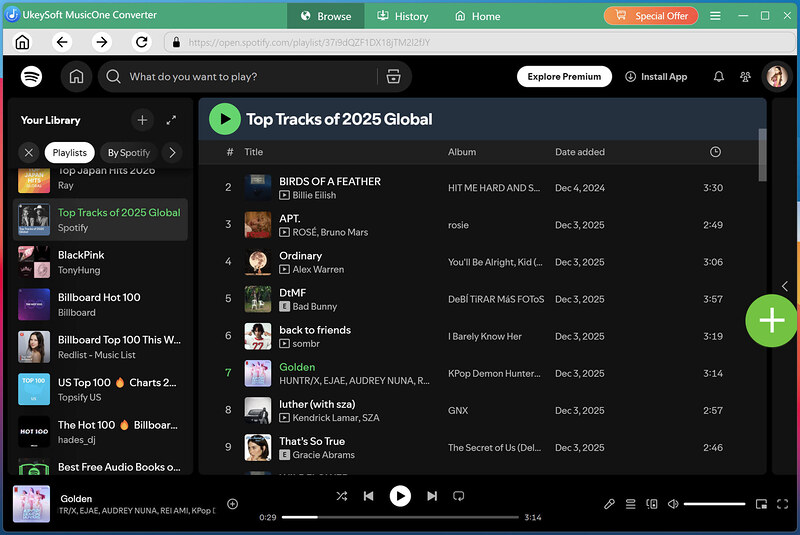The image size is (800, 535).
Task: Open the ROSÉ, Bruno Mars artist link
Action: pos(330,232)
